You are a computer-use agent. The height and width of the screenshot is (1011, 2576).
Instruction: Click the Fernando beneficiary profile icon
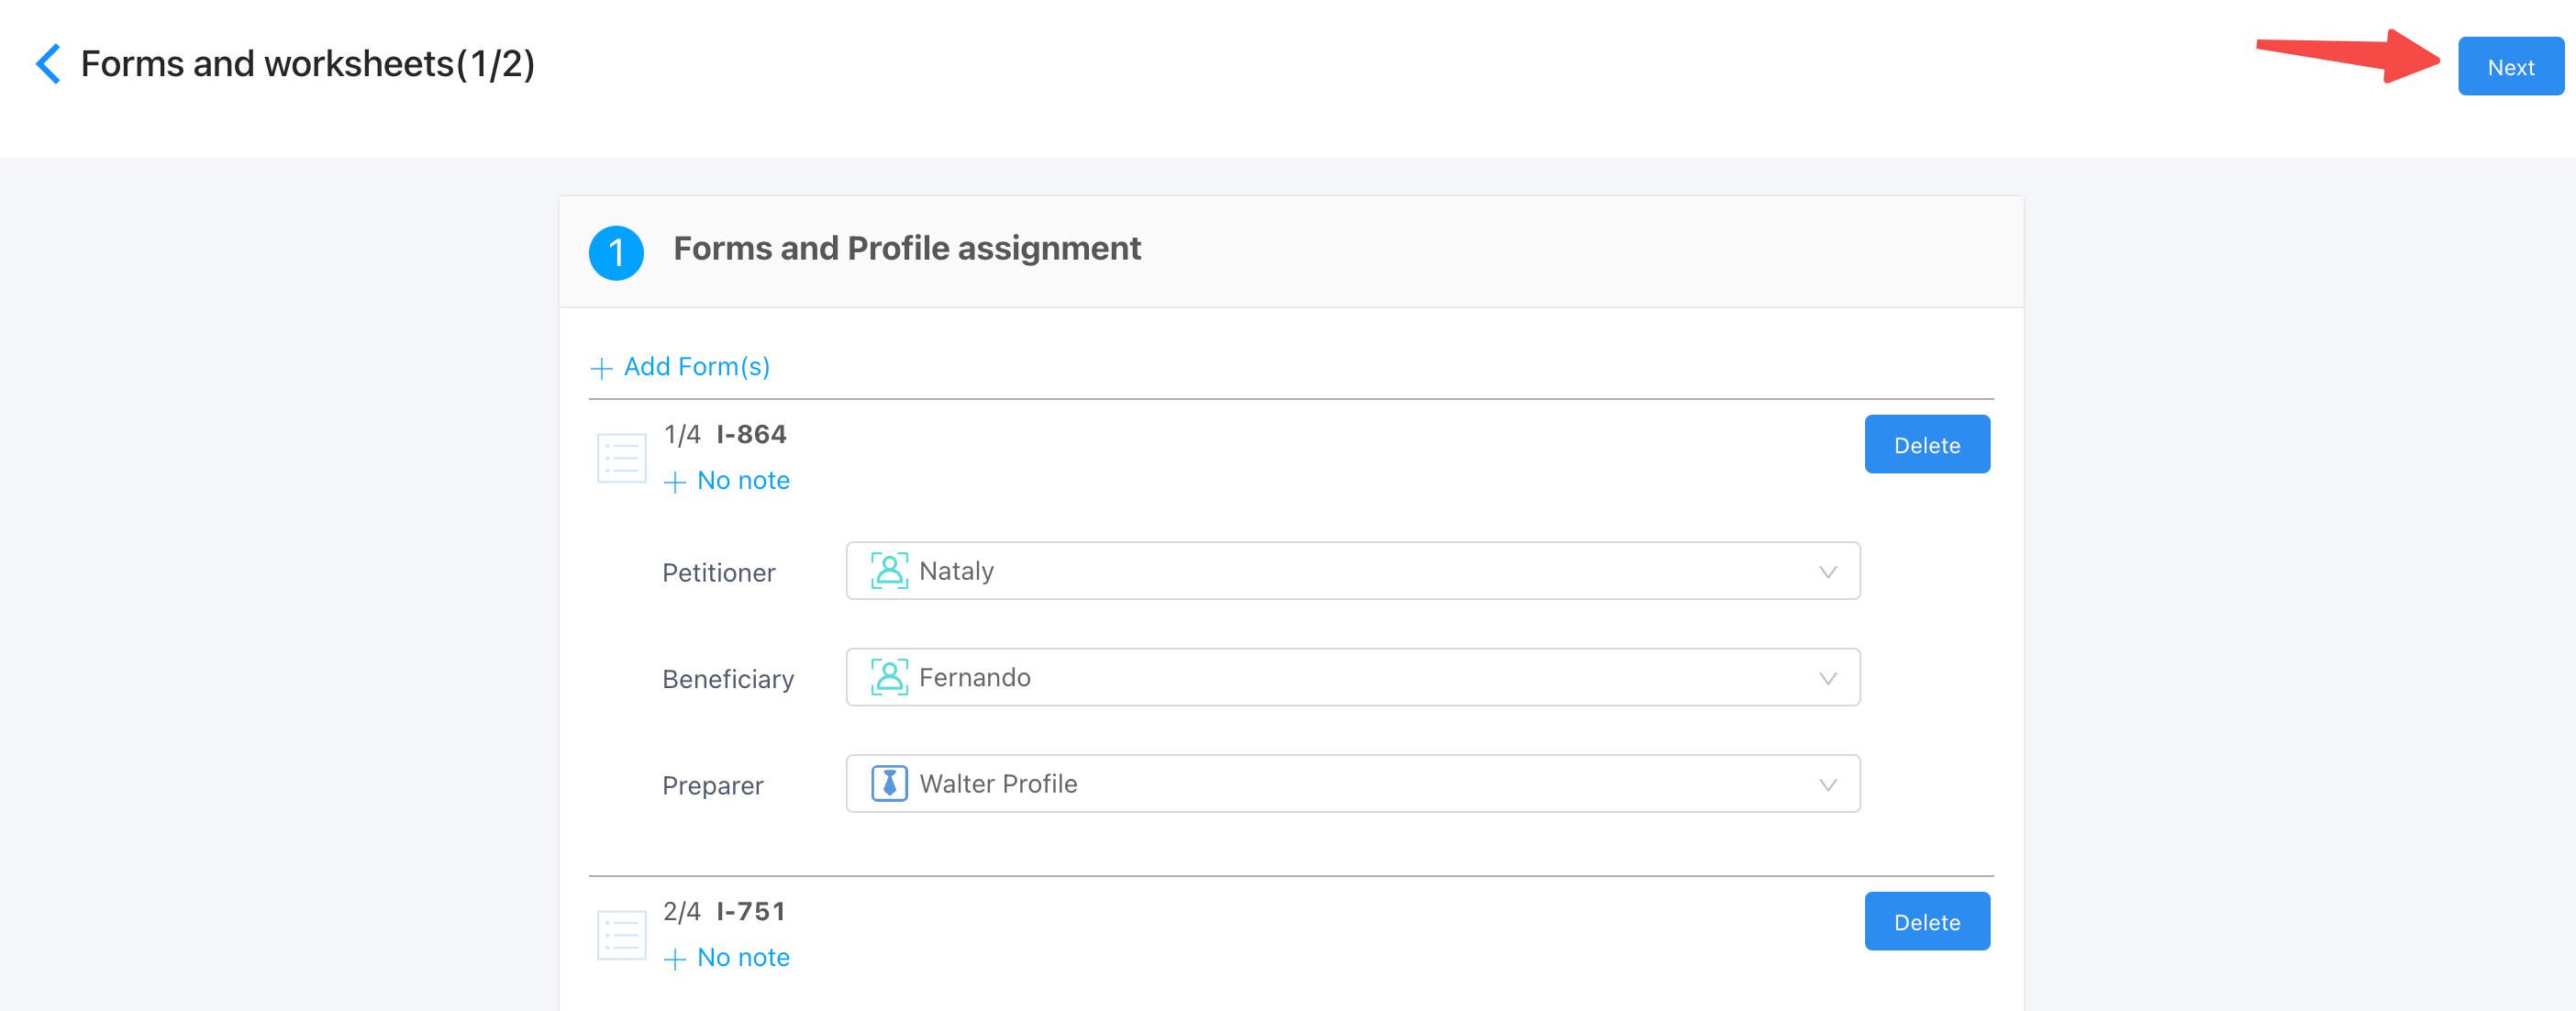pos(888,678)
